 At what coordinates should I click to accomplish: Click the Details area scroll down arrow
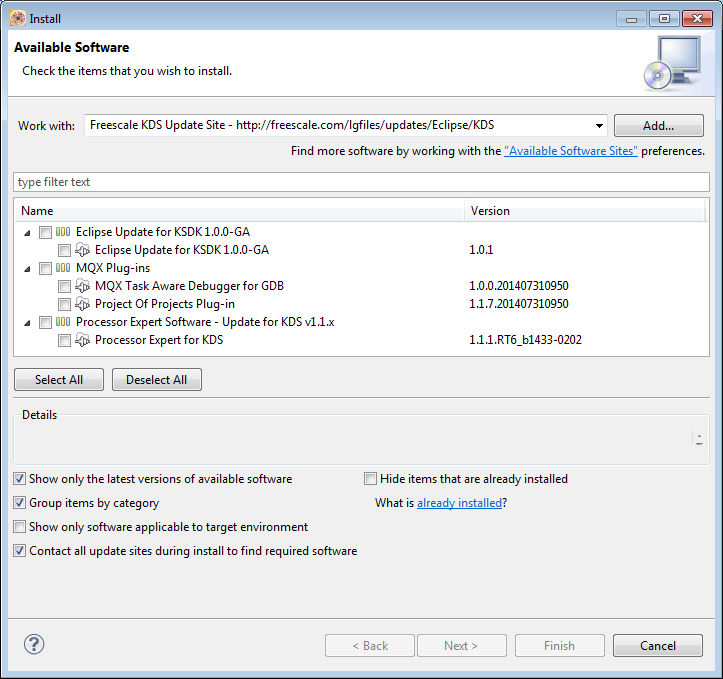click(699, 443)
